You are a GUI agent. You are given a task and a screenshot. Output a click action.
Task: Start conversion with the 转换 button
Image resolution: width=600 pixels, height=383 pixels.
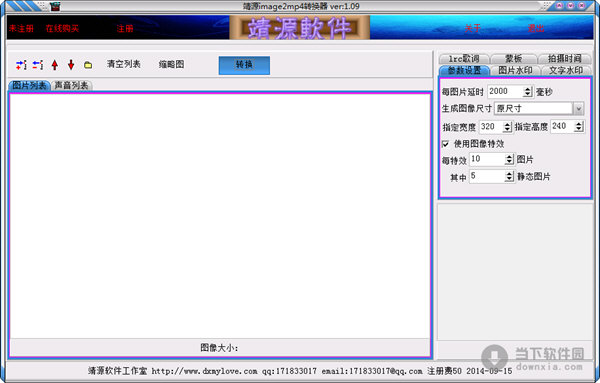tap(244, 65)
